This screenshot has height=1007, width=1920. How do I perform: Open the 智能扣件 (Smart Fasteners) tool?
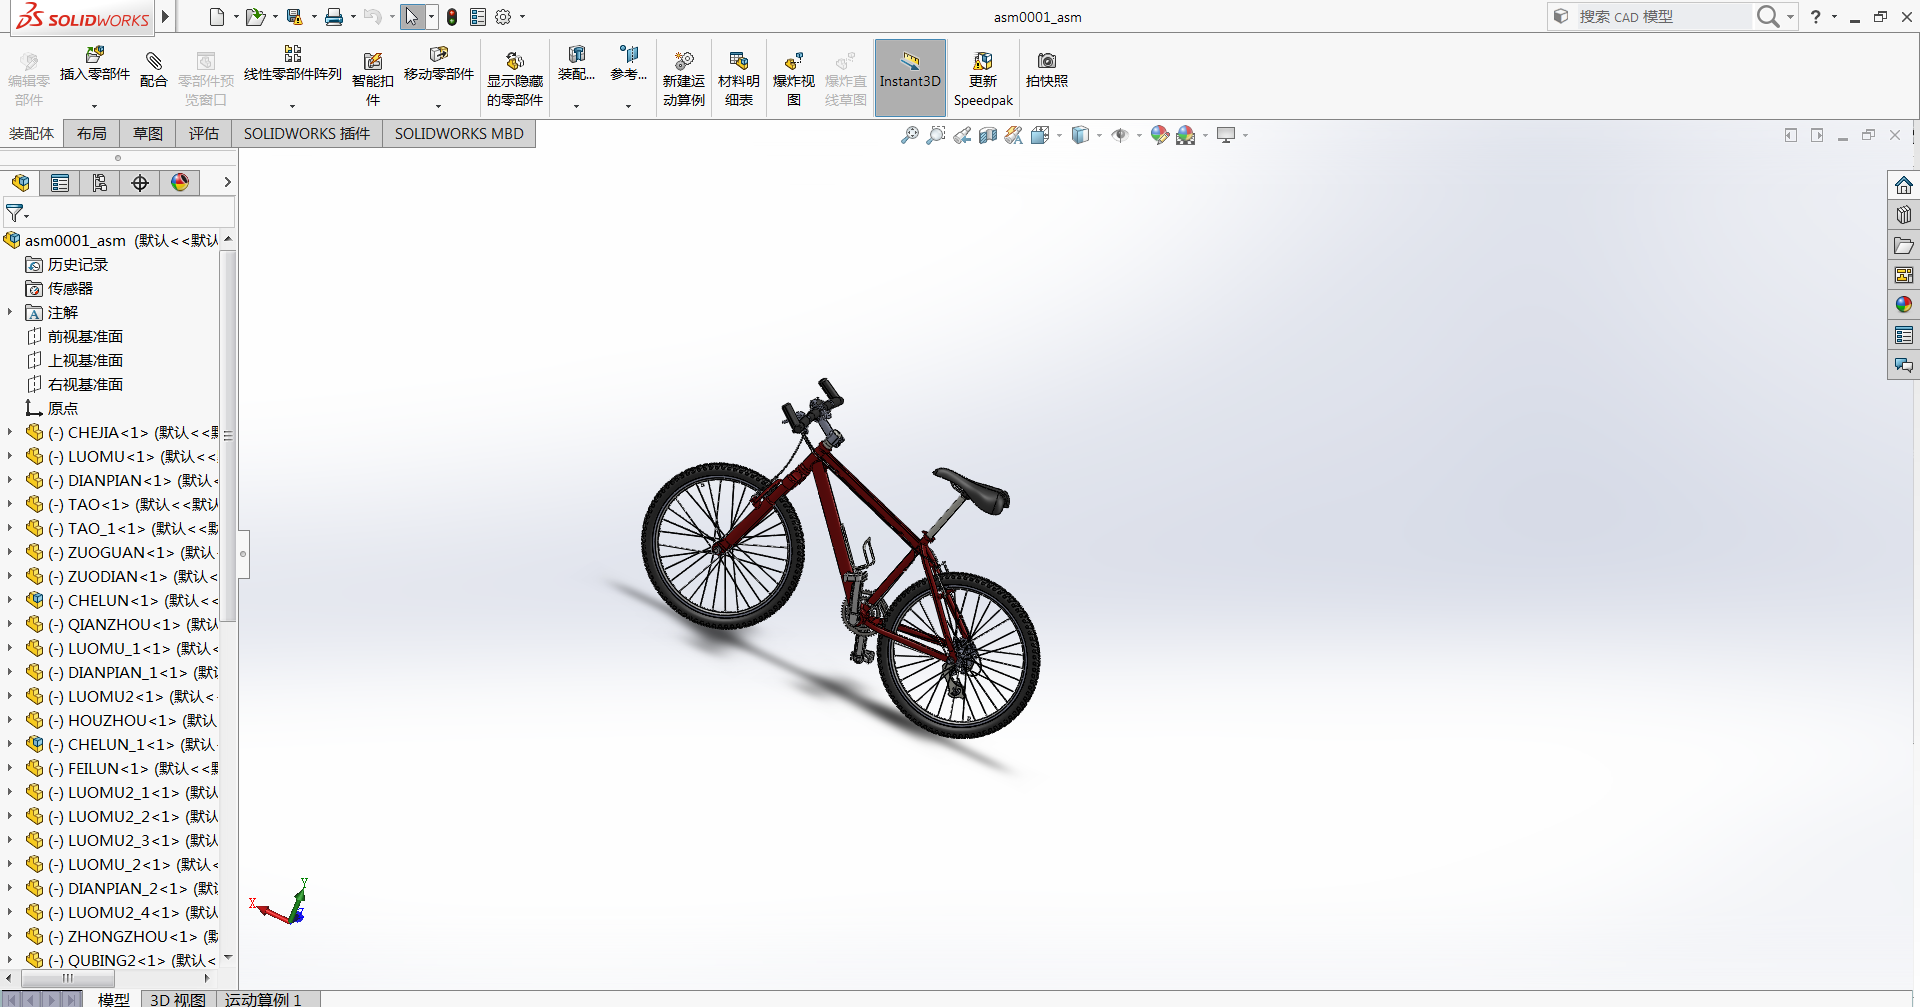point(372,77)
